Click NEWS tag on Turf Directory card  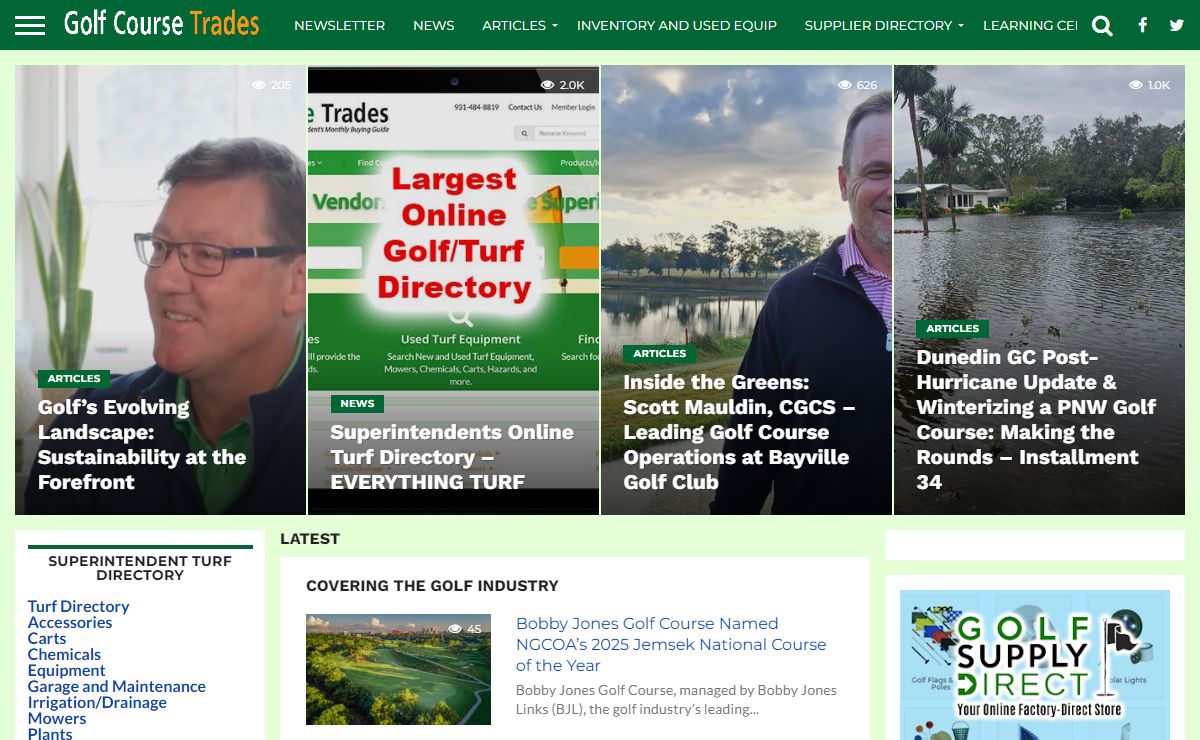coord(357,404)
